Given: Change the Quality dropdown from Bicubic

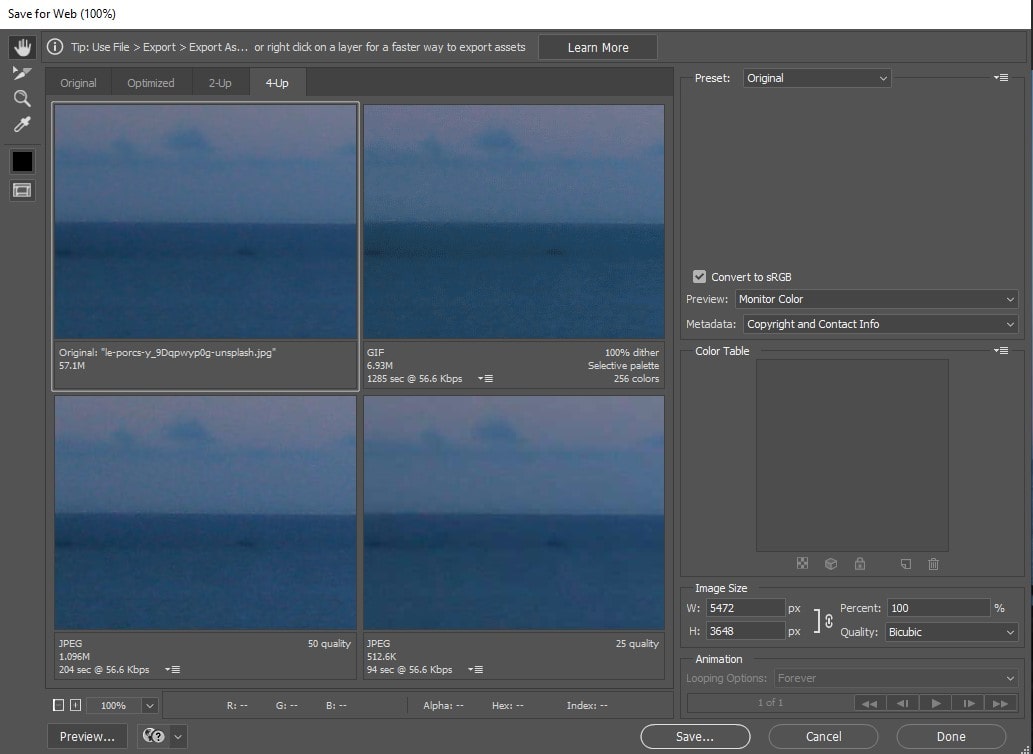Looking at the screenshot, I should click(950, 631).
